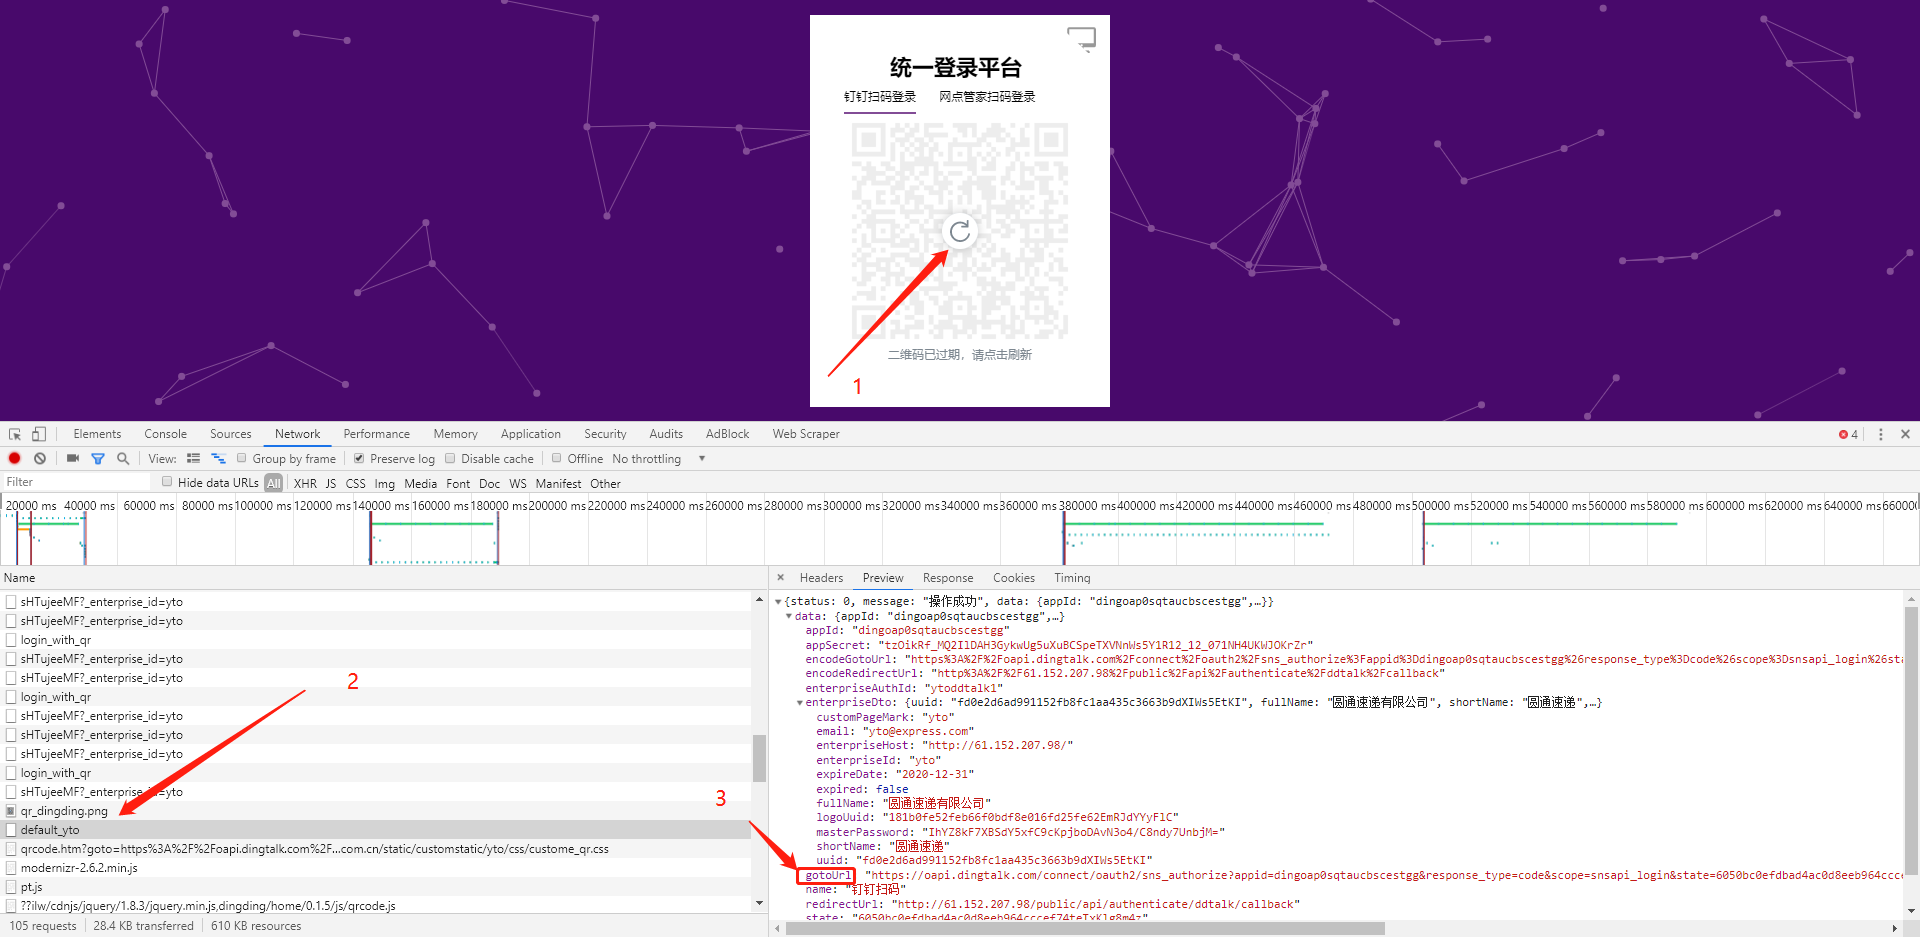1920x937 pixels.
Task: Go to the Performance tab
Action: coord(377,434)
